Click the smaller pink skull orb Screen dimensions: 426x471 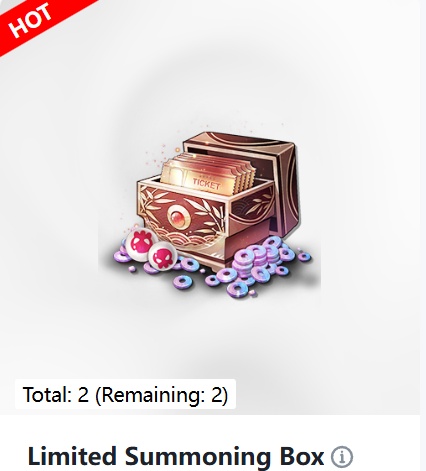[162, 256]
